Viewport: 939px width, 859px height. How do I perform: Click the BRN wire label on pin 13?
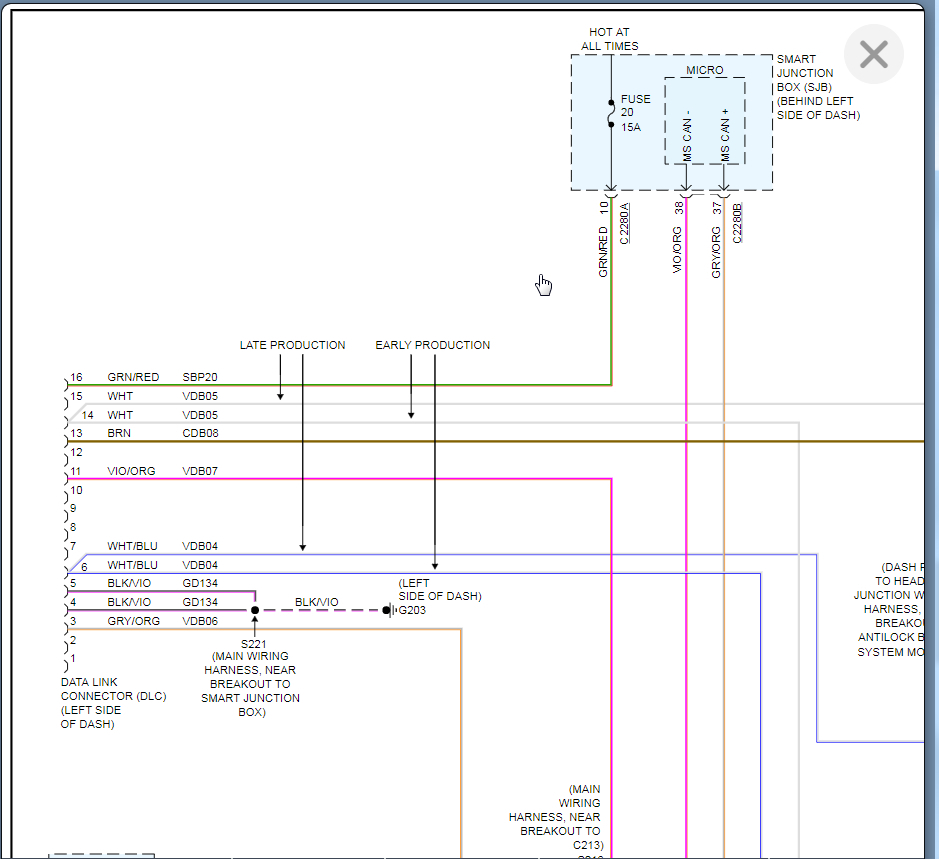click(119, 433)
